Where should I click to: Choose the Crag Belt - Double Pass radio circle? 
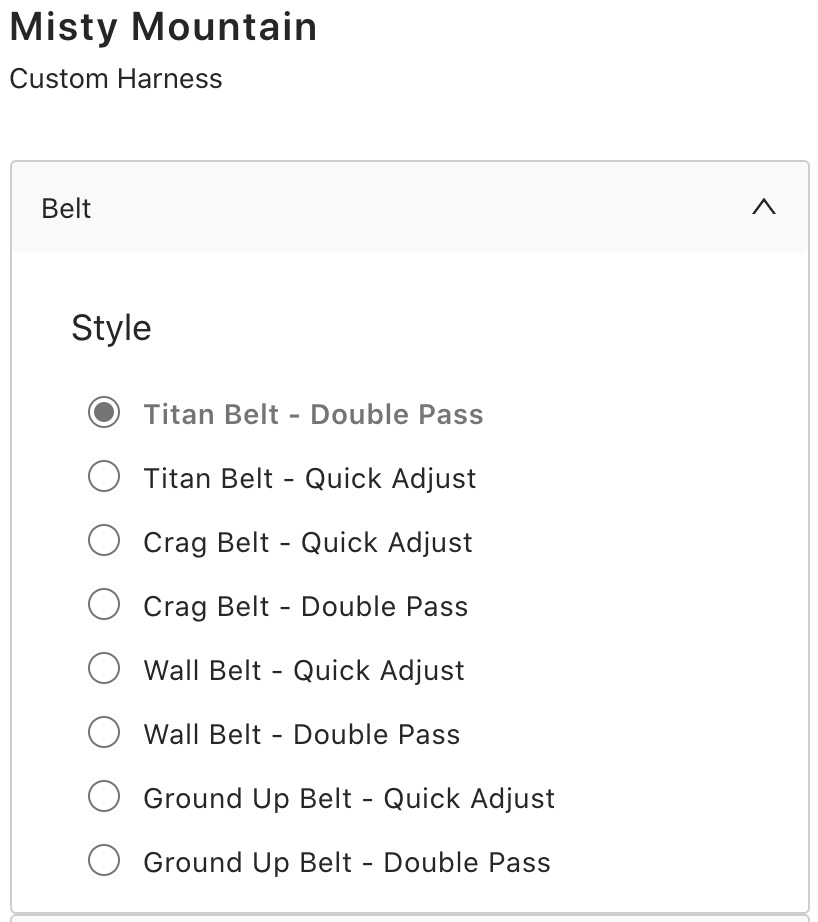click(x=104, y=605)
